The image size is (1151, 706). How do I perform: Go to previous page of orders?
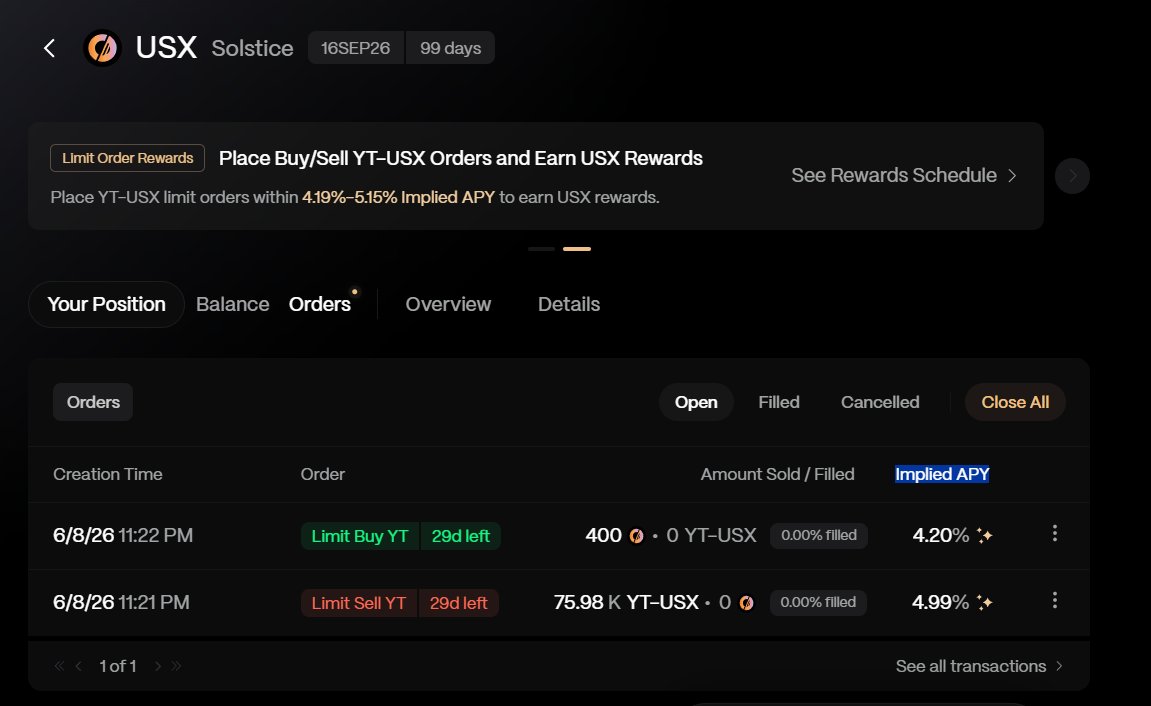click(79, 666)
